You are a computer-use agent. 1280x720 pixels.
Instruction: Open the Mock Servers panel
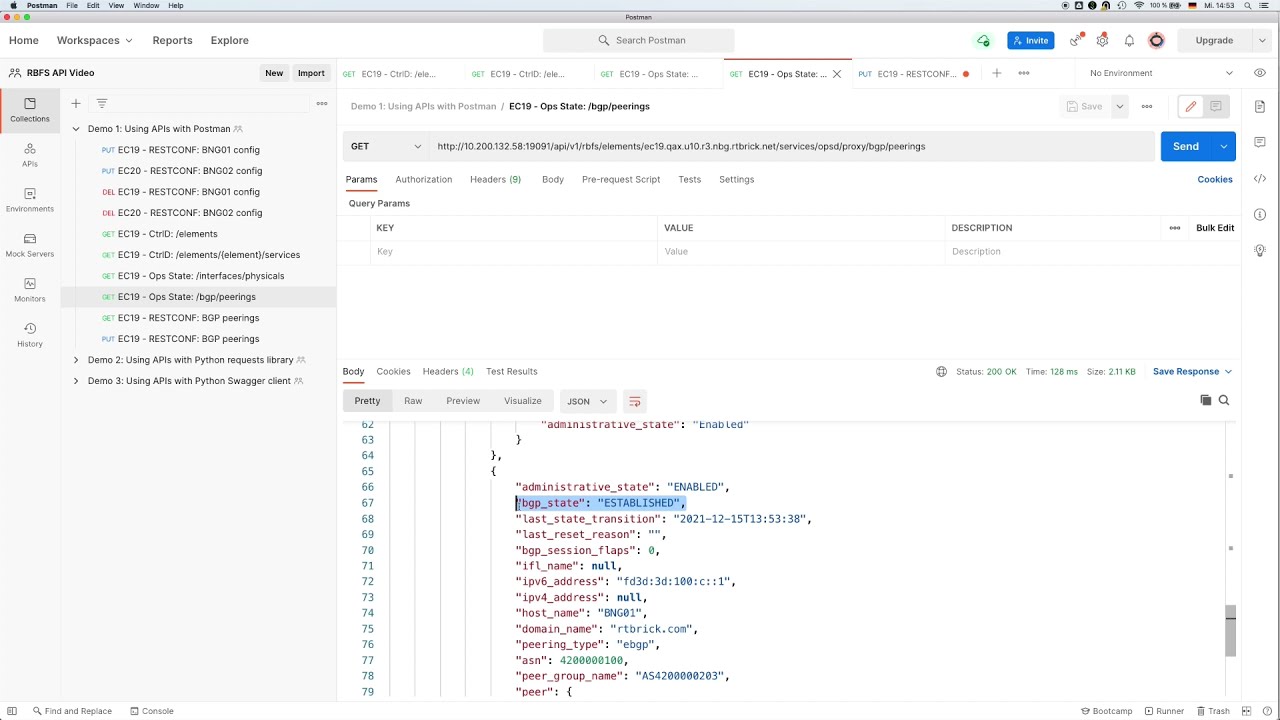click(x=29, y=244)
